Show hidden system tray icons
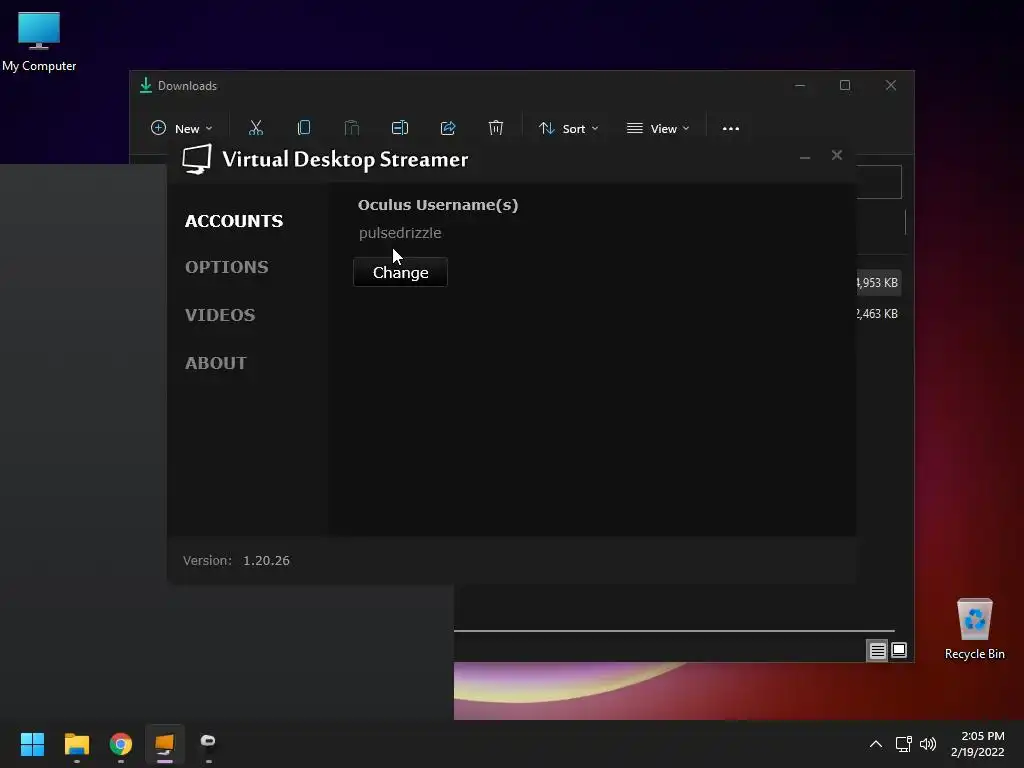1024x768 pixels. click(x=876, y=744)
